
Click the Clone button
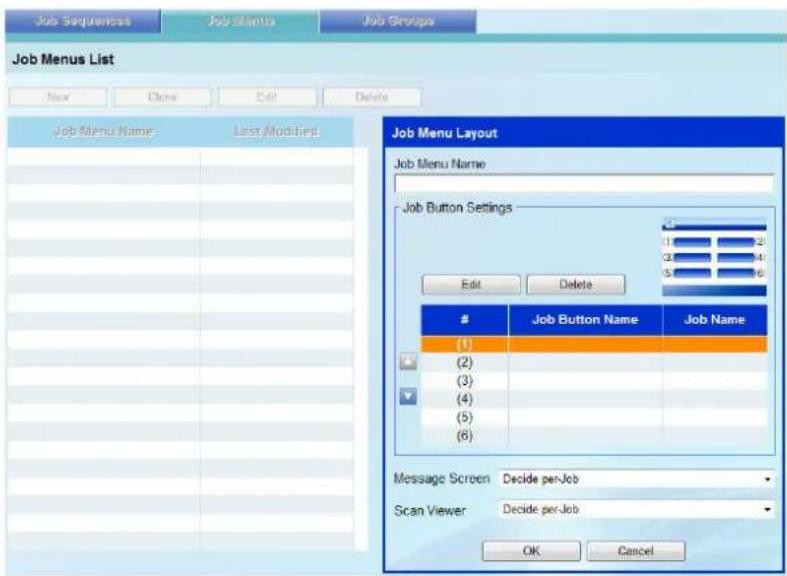click(x=163, y=97)
